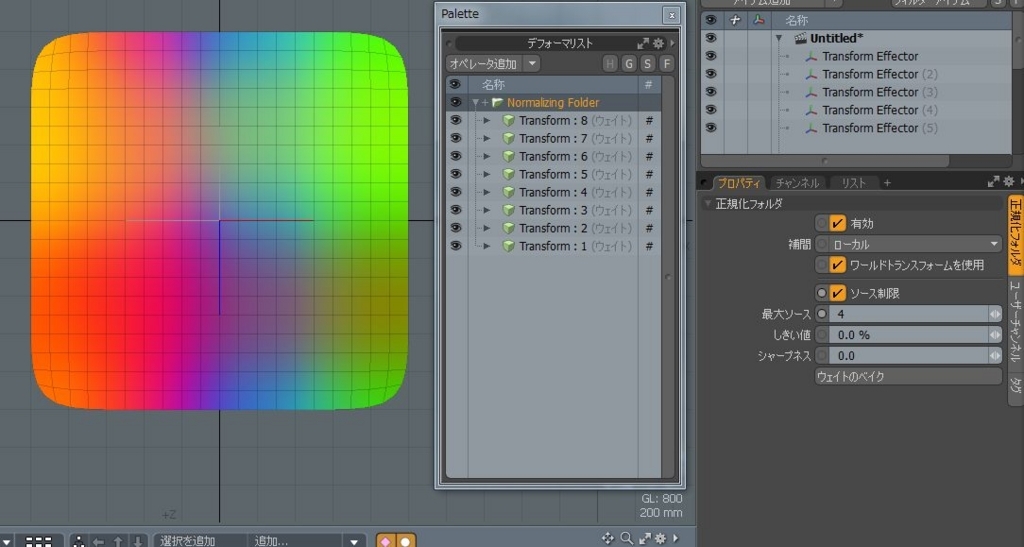Expand the Transform : 6 item
This screenshot has height=547, width=1024.
pyautogui.click(x=487, y=157)
